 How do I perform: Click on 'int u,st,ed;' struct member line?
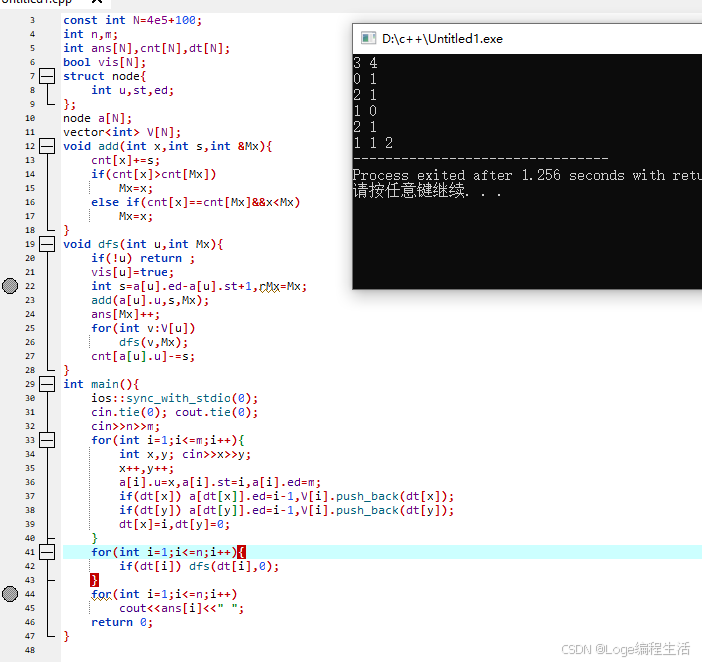tap(133, 90)
